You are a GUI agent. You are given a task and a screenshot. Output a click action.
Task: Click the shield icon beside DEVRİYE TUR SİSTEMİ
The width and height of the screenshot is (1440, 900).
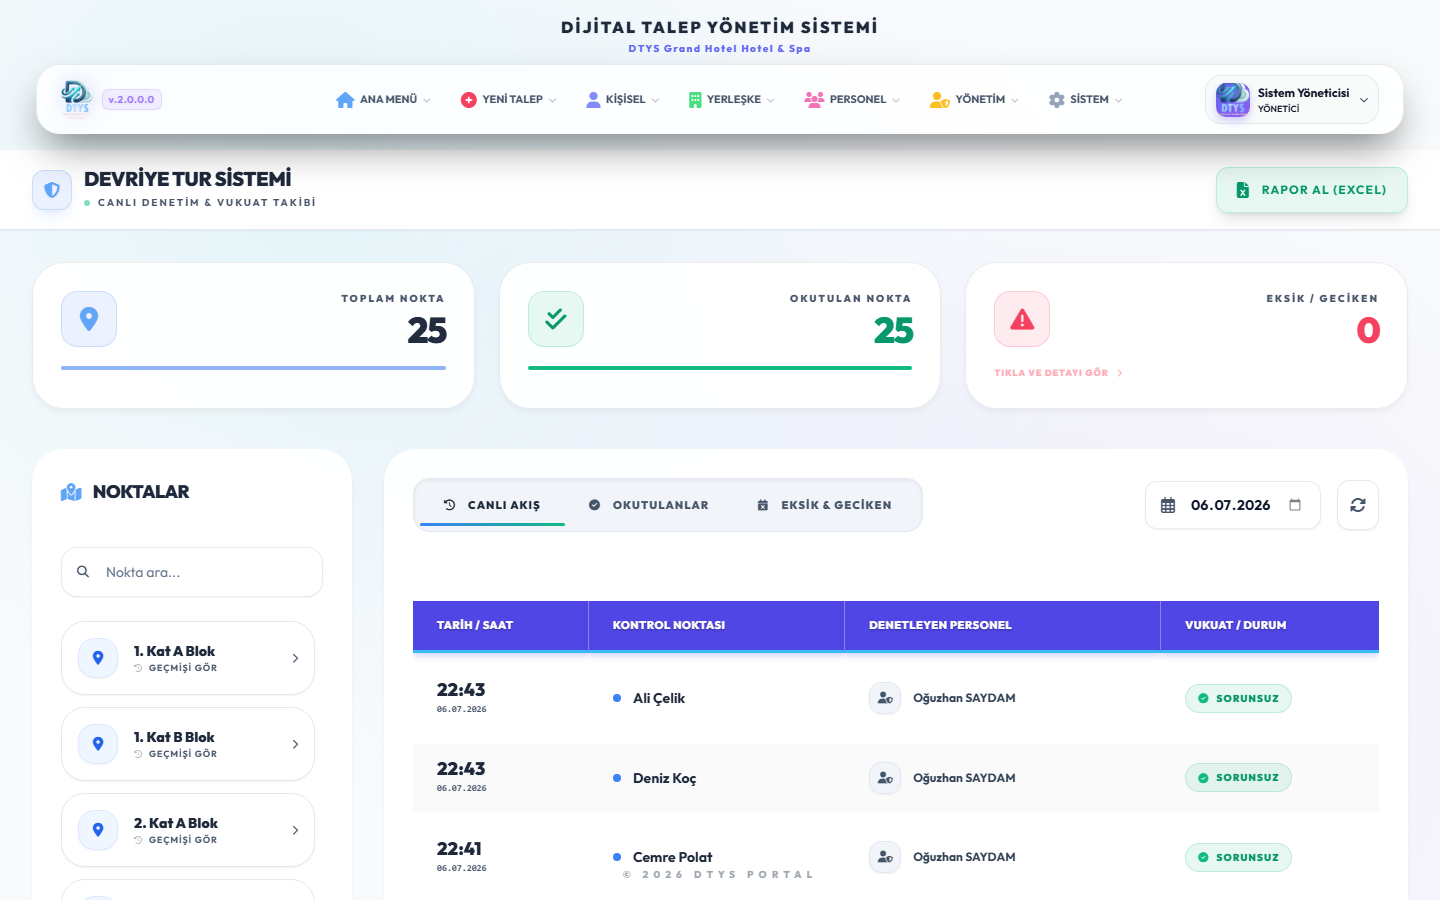tap(52, 190)
